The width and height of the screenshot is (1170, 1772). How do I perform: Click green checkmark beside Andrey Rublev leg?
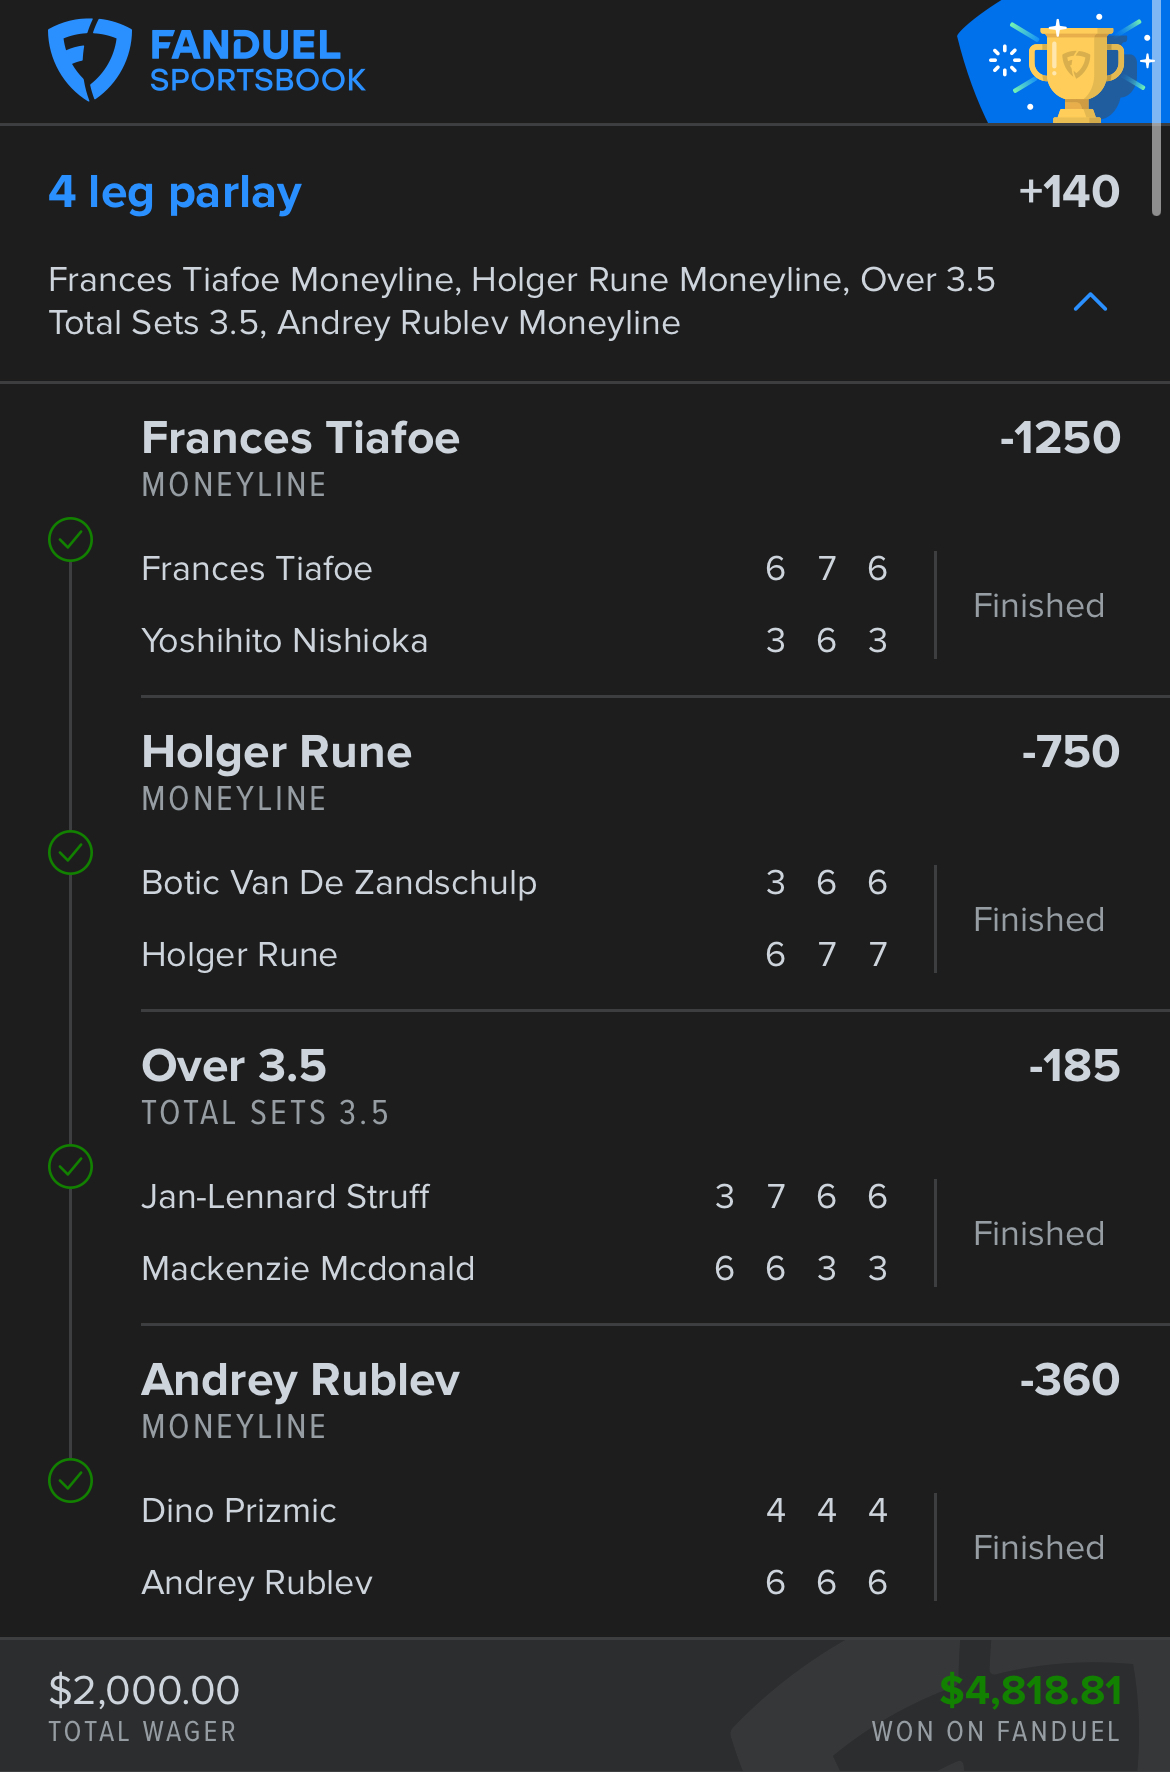[x=71, y=1481]
